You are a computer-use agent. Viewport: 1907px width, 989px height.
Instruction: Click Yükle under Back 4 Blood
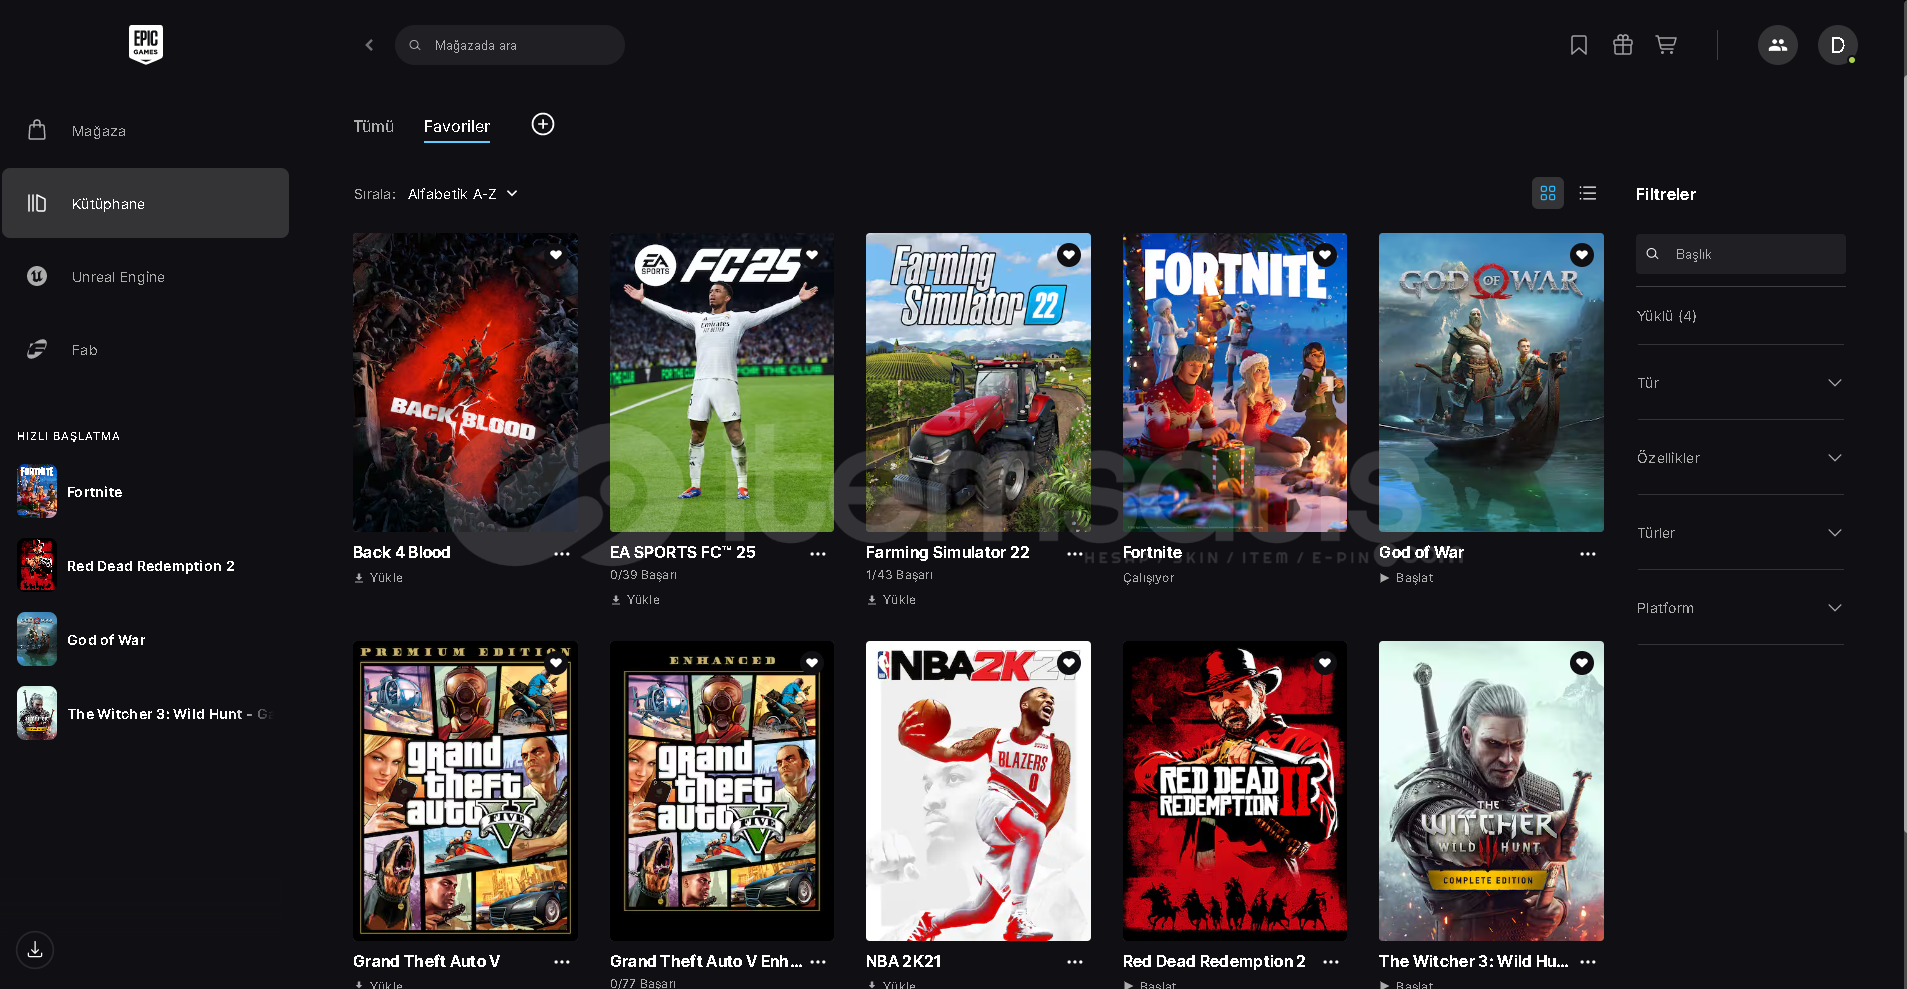(x=379, y=578)
